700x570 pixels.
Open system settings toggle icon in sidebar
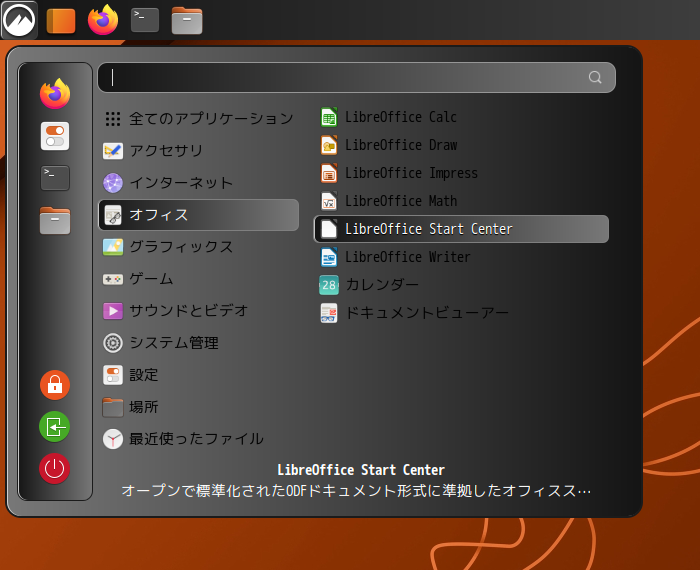pos(55,136)
